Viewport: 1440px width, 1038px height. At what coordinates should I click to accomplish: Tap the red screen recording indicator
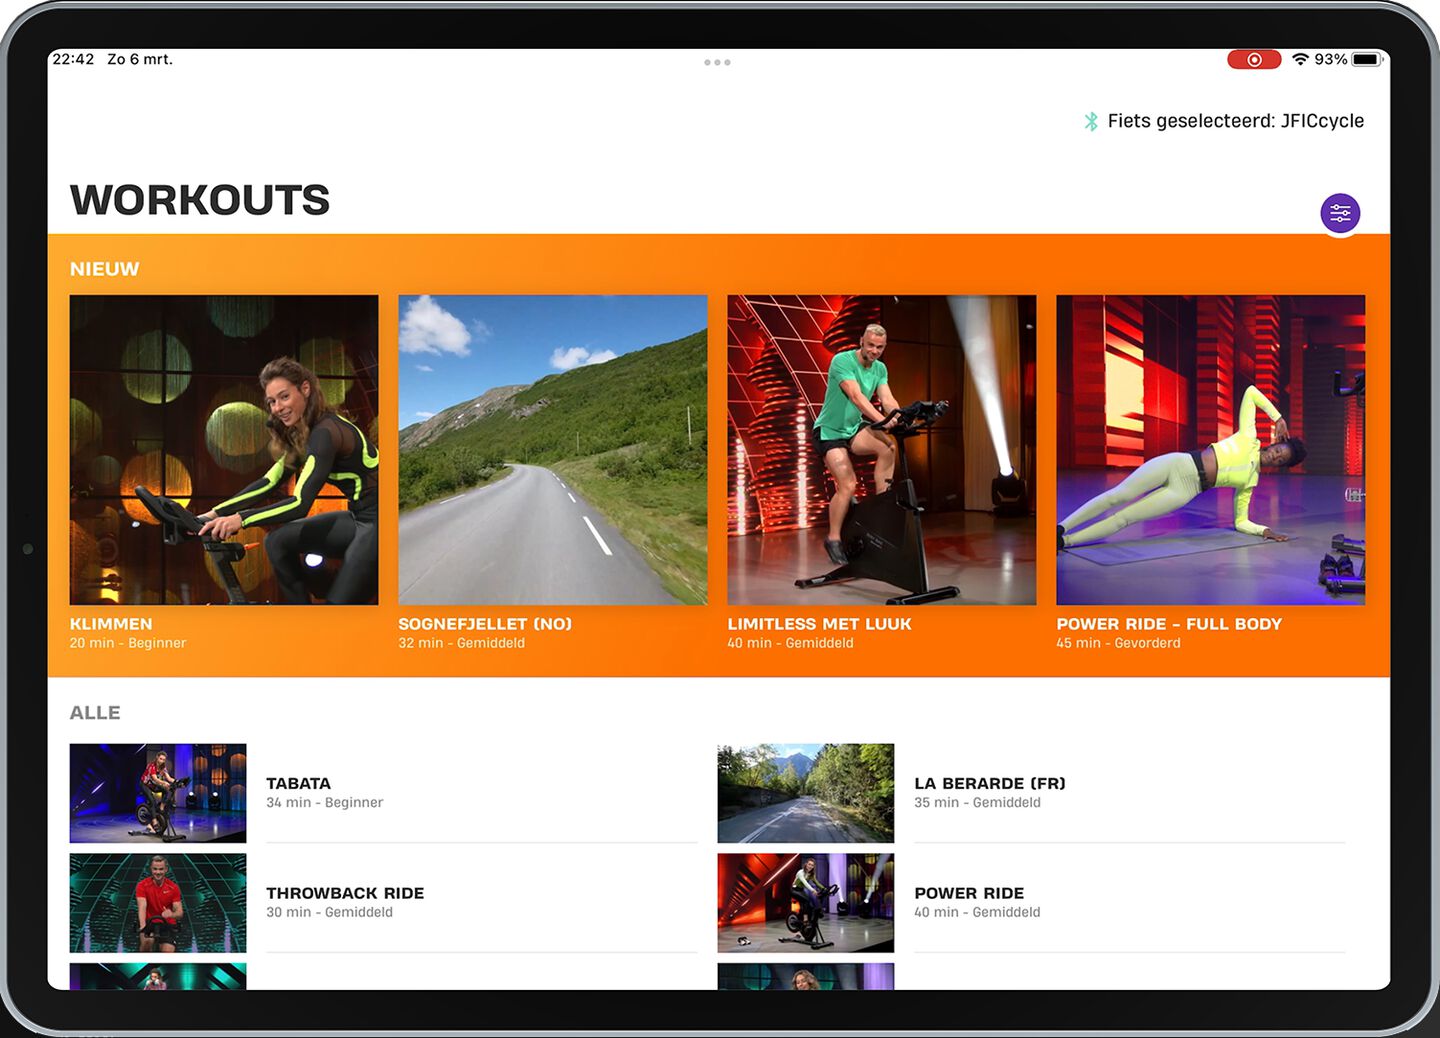1253,60
